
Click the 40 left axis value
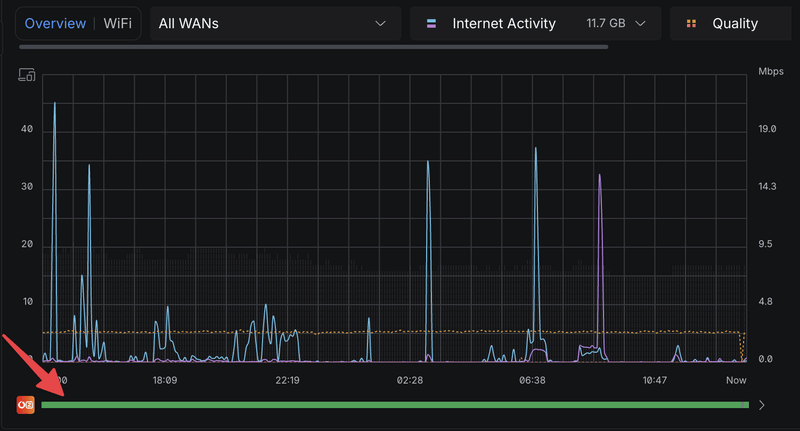tap(27, 129)
